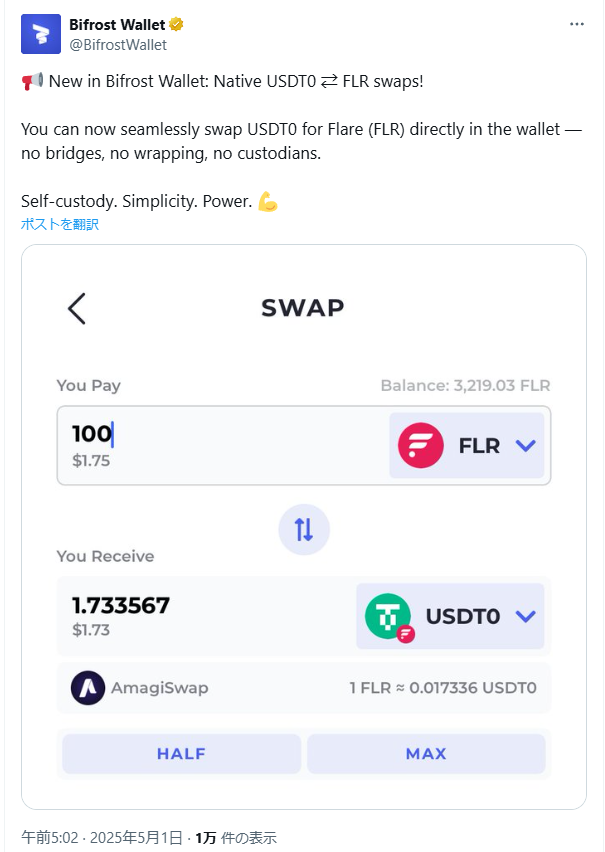Click the post timestamp 午前5:02
The height and width of the screenshot is (852, 605).
(x=49, y=837)
